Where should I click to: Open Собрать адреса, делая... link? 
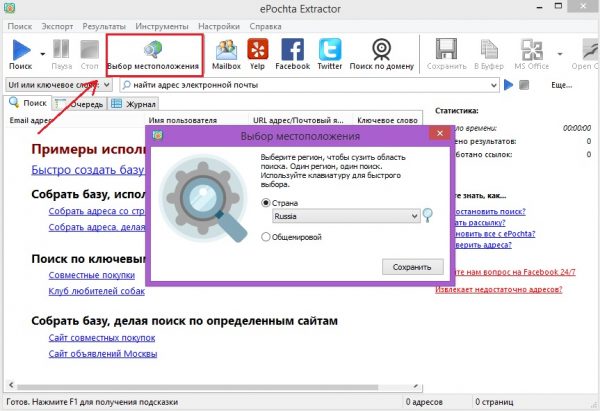click(x=97, y=227)
